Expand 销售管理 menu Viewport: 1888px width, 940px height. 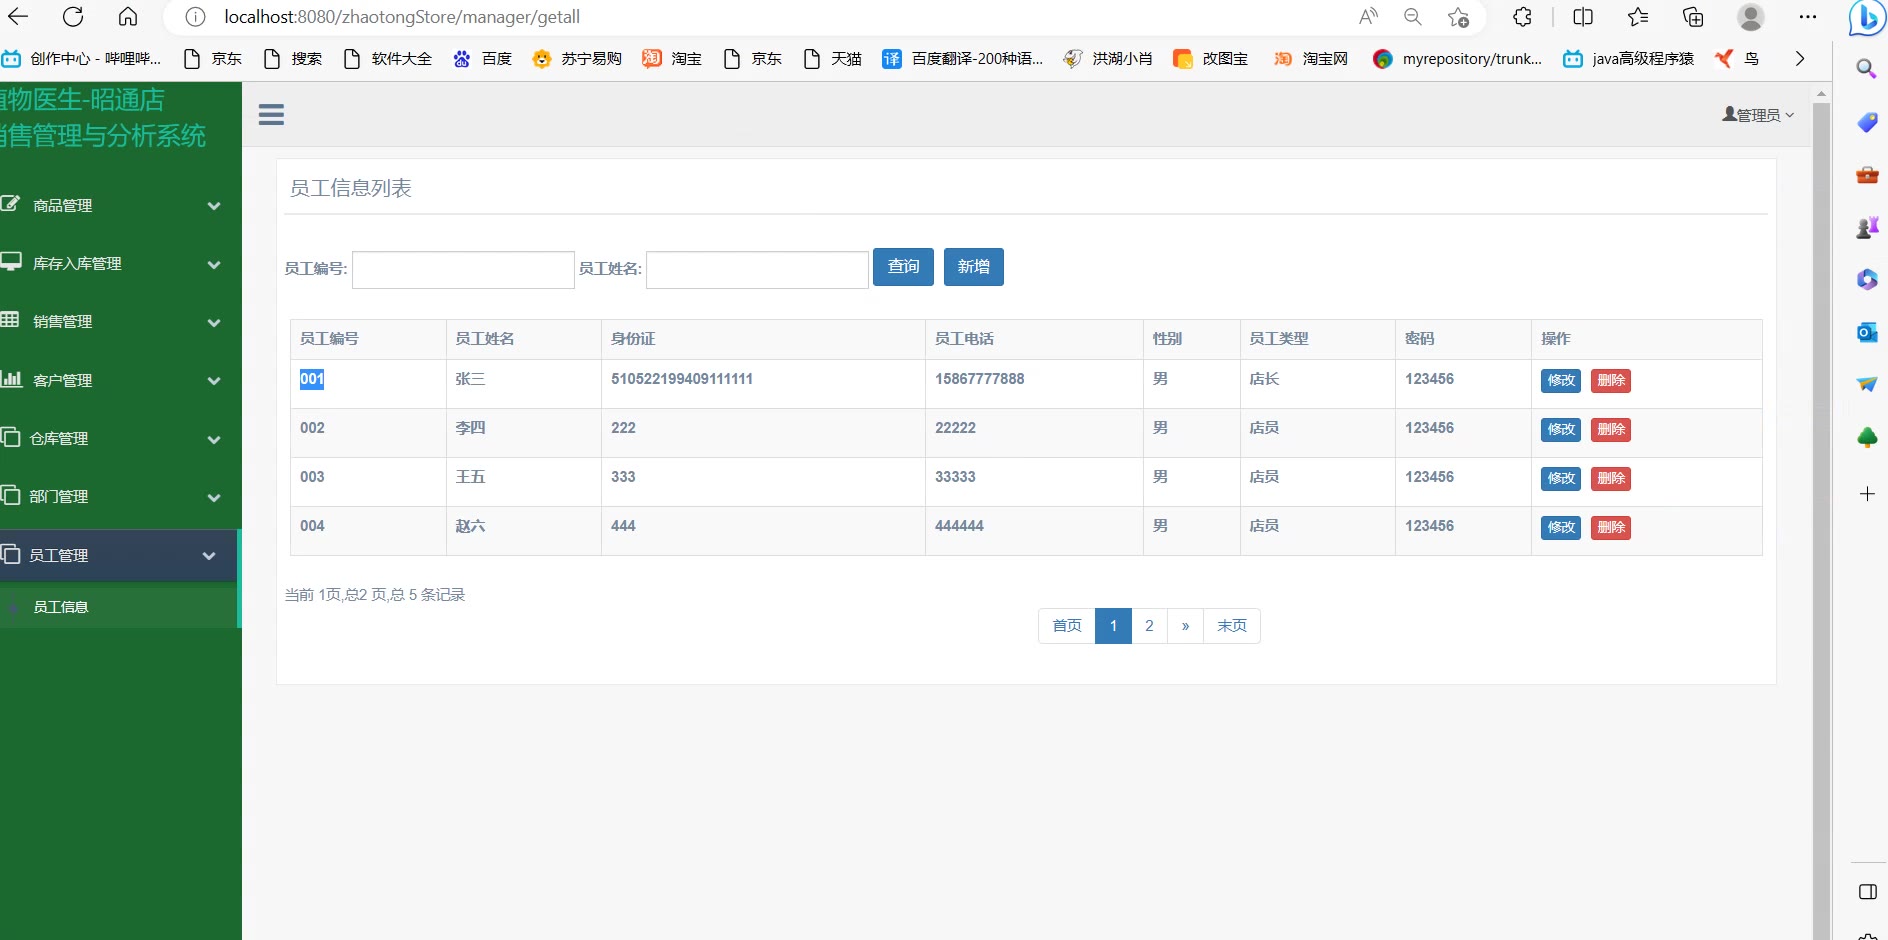click(x=120, y=321)
